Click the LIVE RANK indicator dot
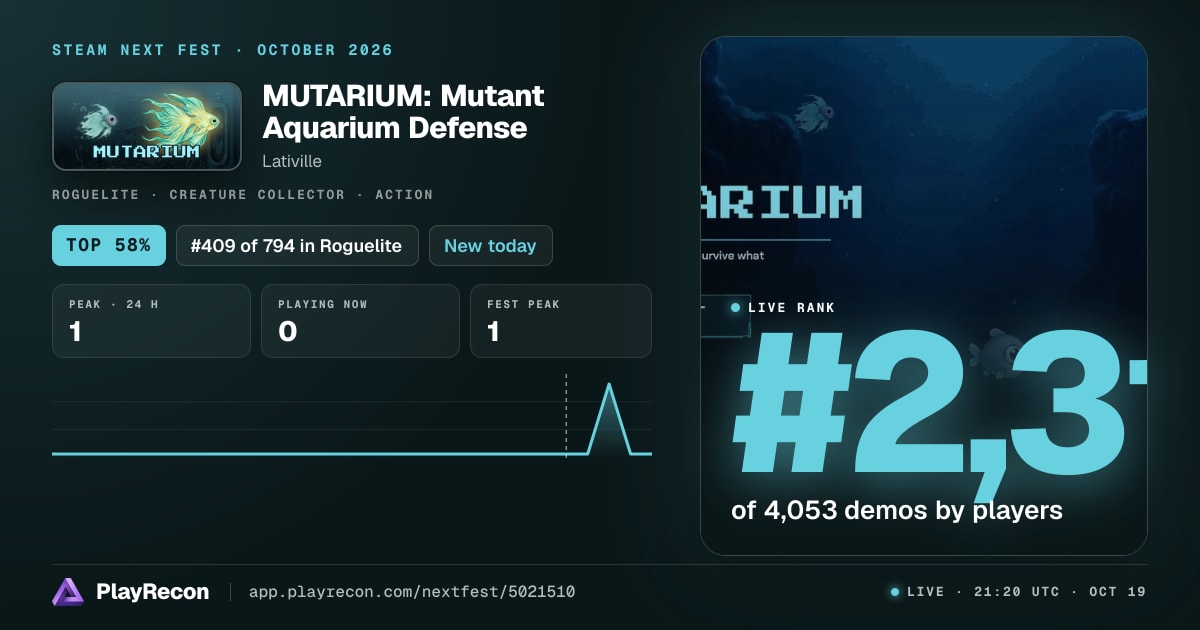The width and height of the screenshot is (1200, 630). pos(736,308)
